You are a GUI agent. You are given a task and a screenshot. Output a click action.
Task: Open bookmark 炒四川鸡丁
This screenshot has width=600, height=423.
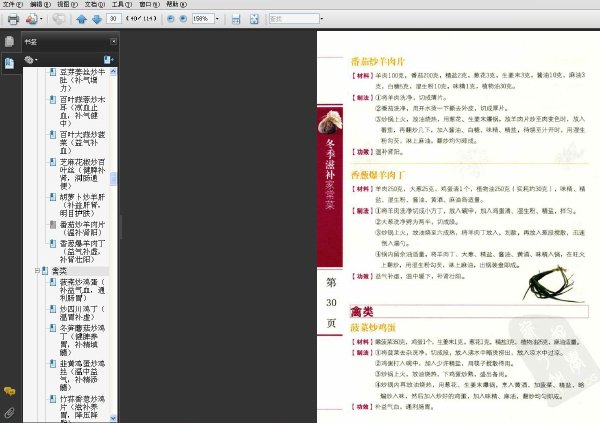[x=82, y=313]
